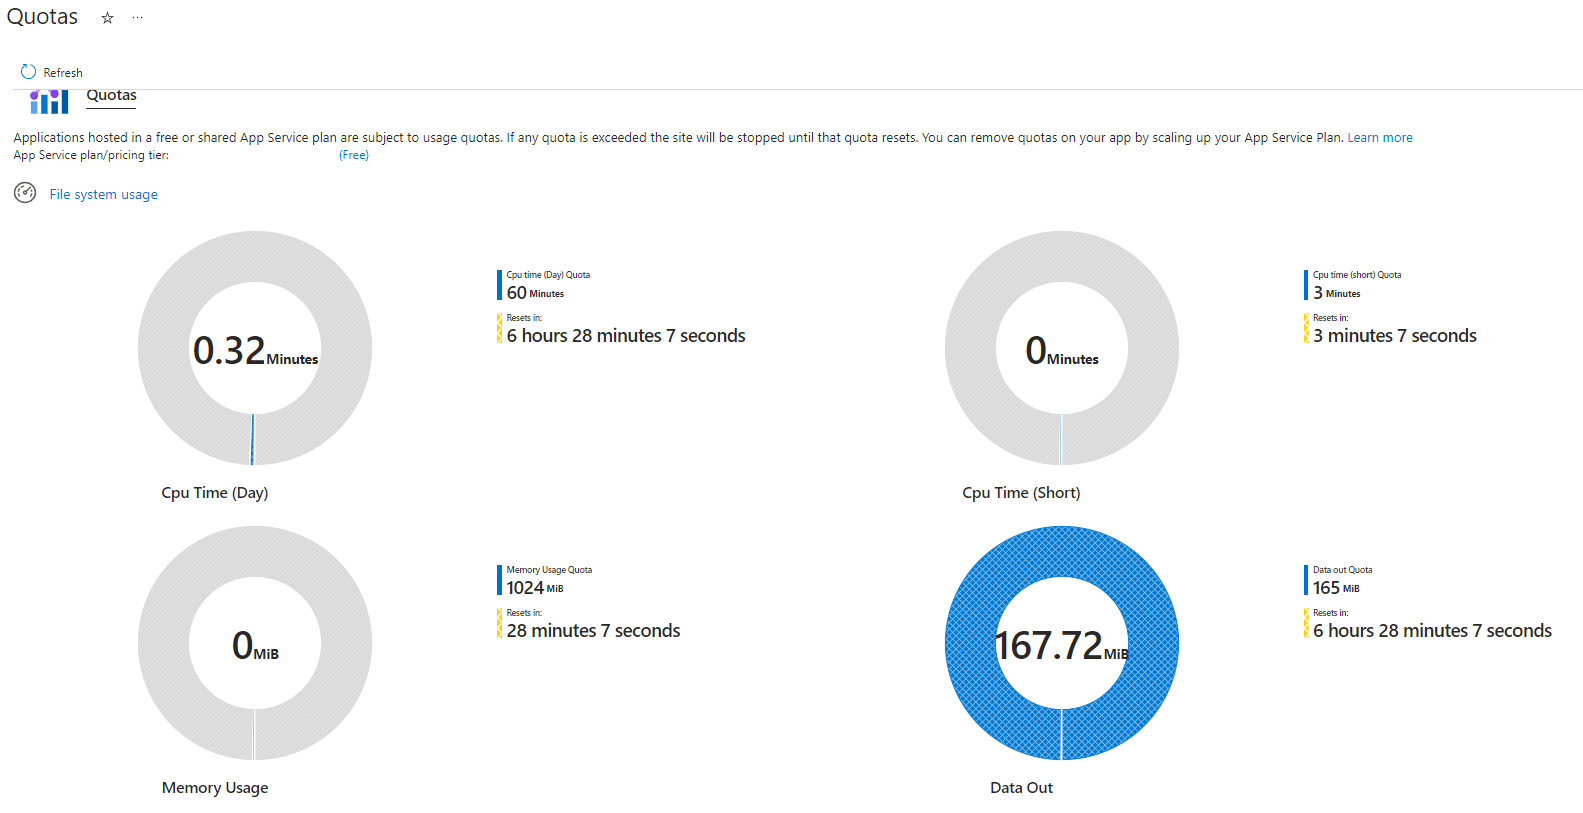Screen dimensions: 1583x813
Task: Click App Service plan/pricing tier label
Action: tap(91, 155)
